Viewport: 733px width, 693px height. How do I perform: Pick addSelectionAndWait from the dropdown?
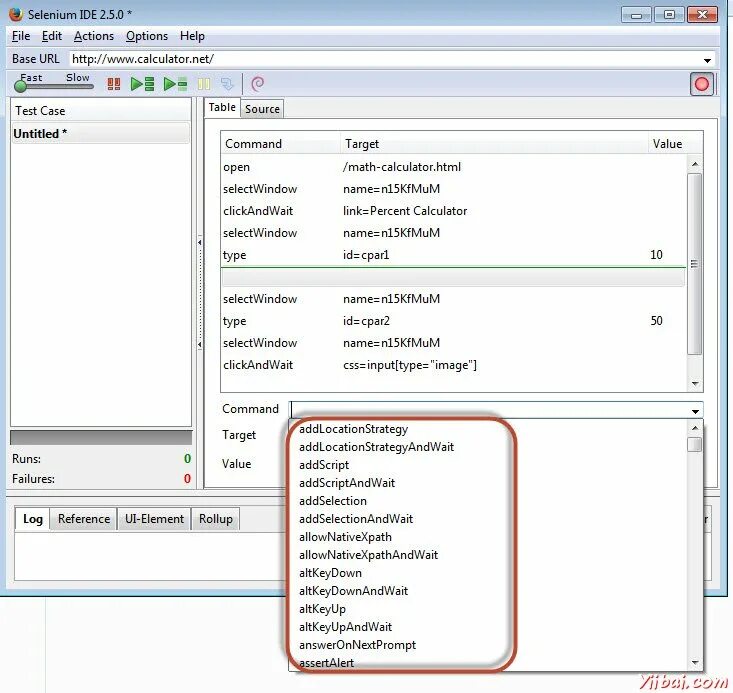(356, 519)
